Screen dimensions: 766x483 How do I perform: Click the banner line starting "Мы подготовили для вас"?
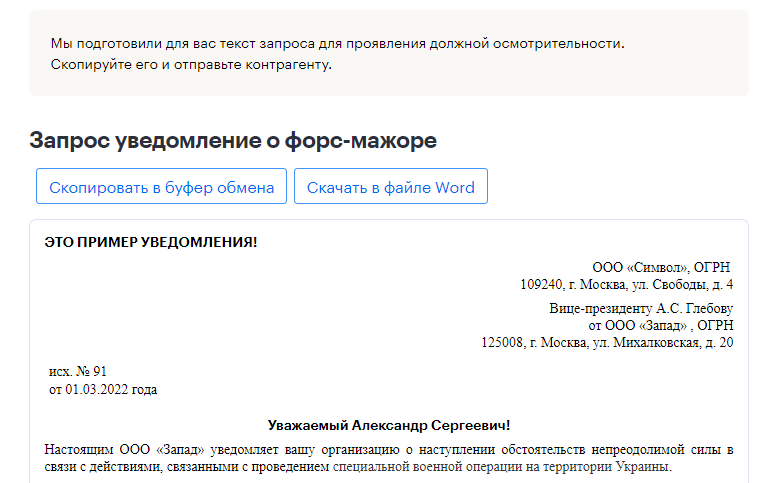pyautogui.click(x=337, y=44)
